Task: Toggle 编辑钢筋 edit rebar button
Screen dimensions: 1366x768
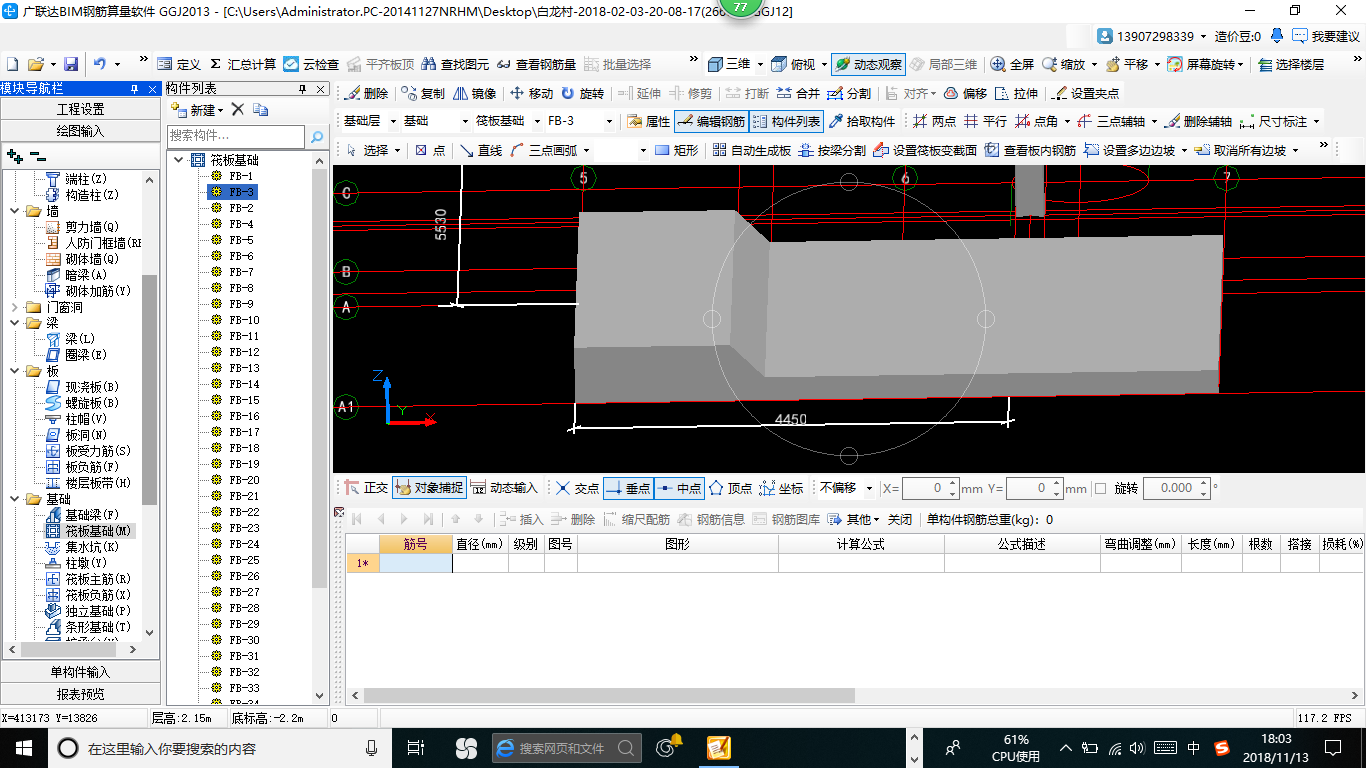Action: [711, 121]
